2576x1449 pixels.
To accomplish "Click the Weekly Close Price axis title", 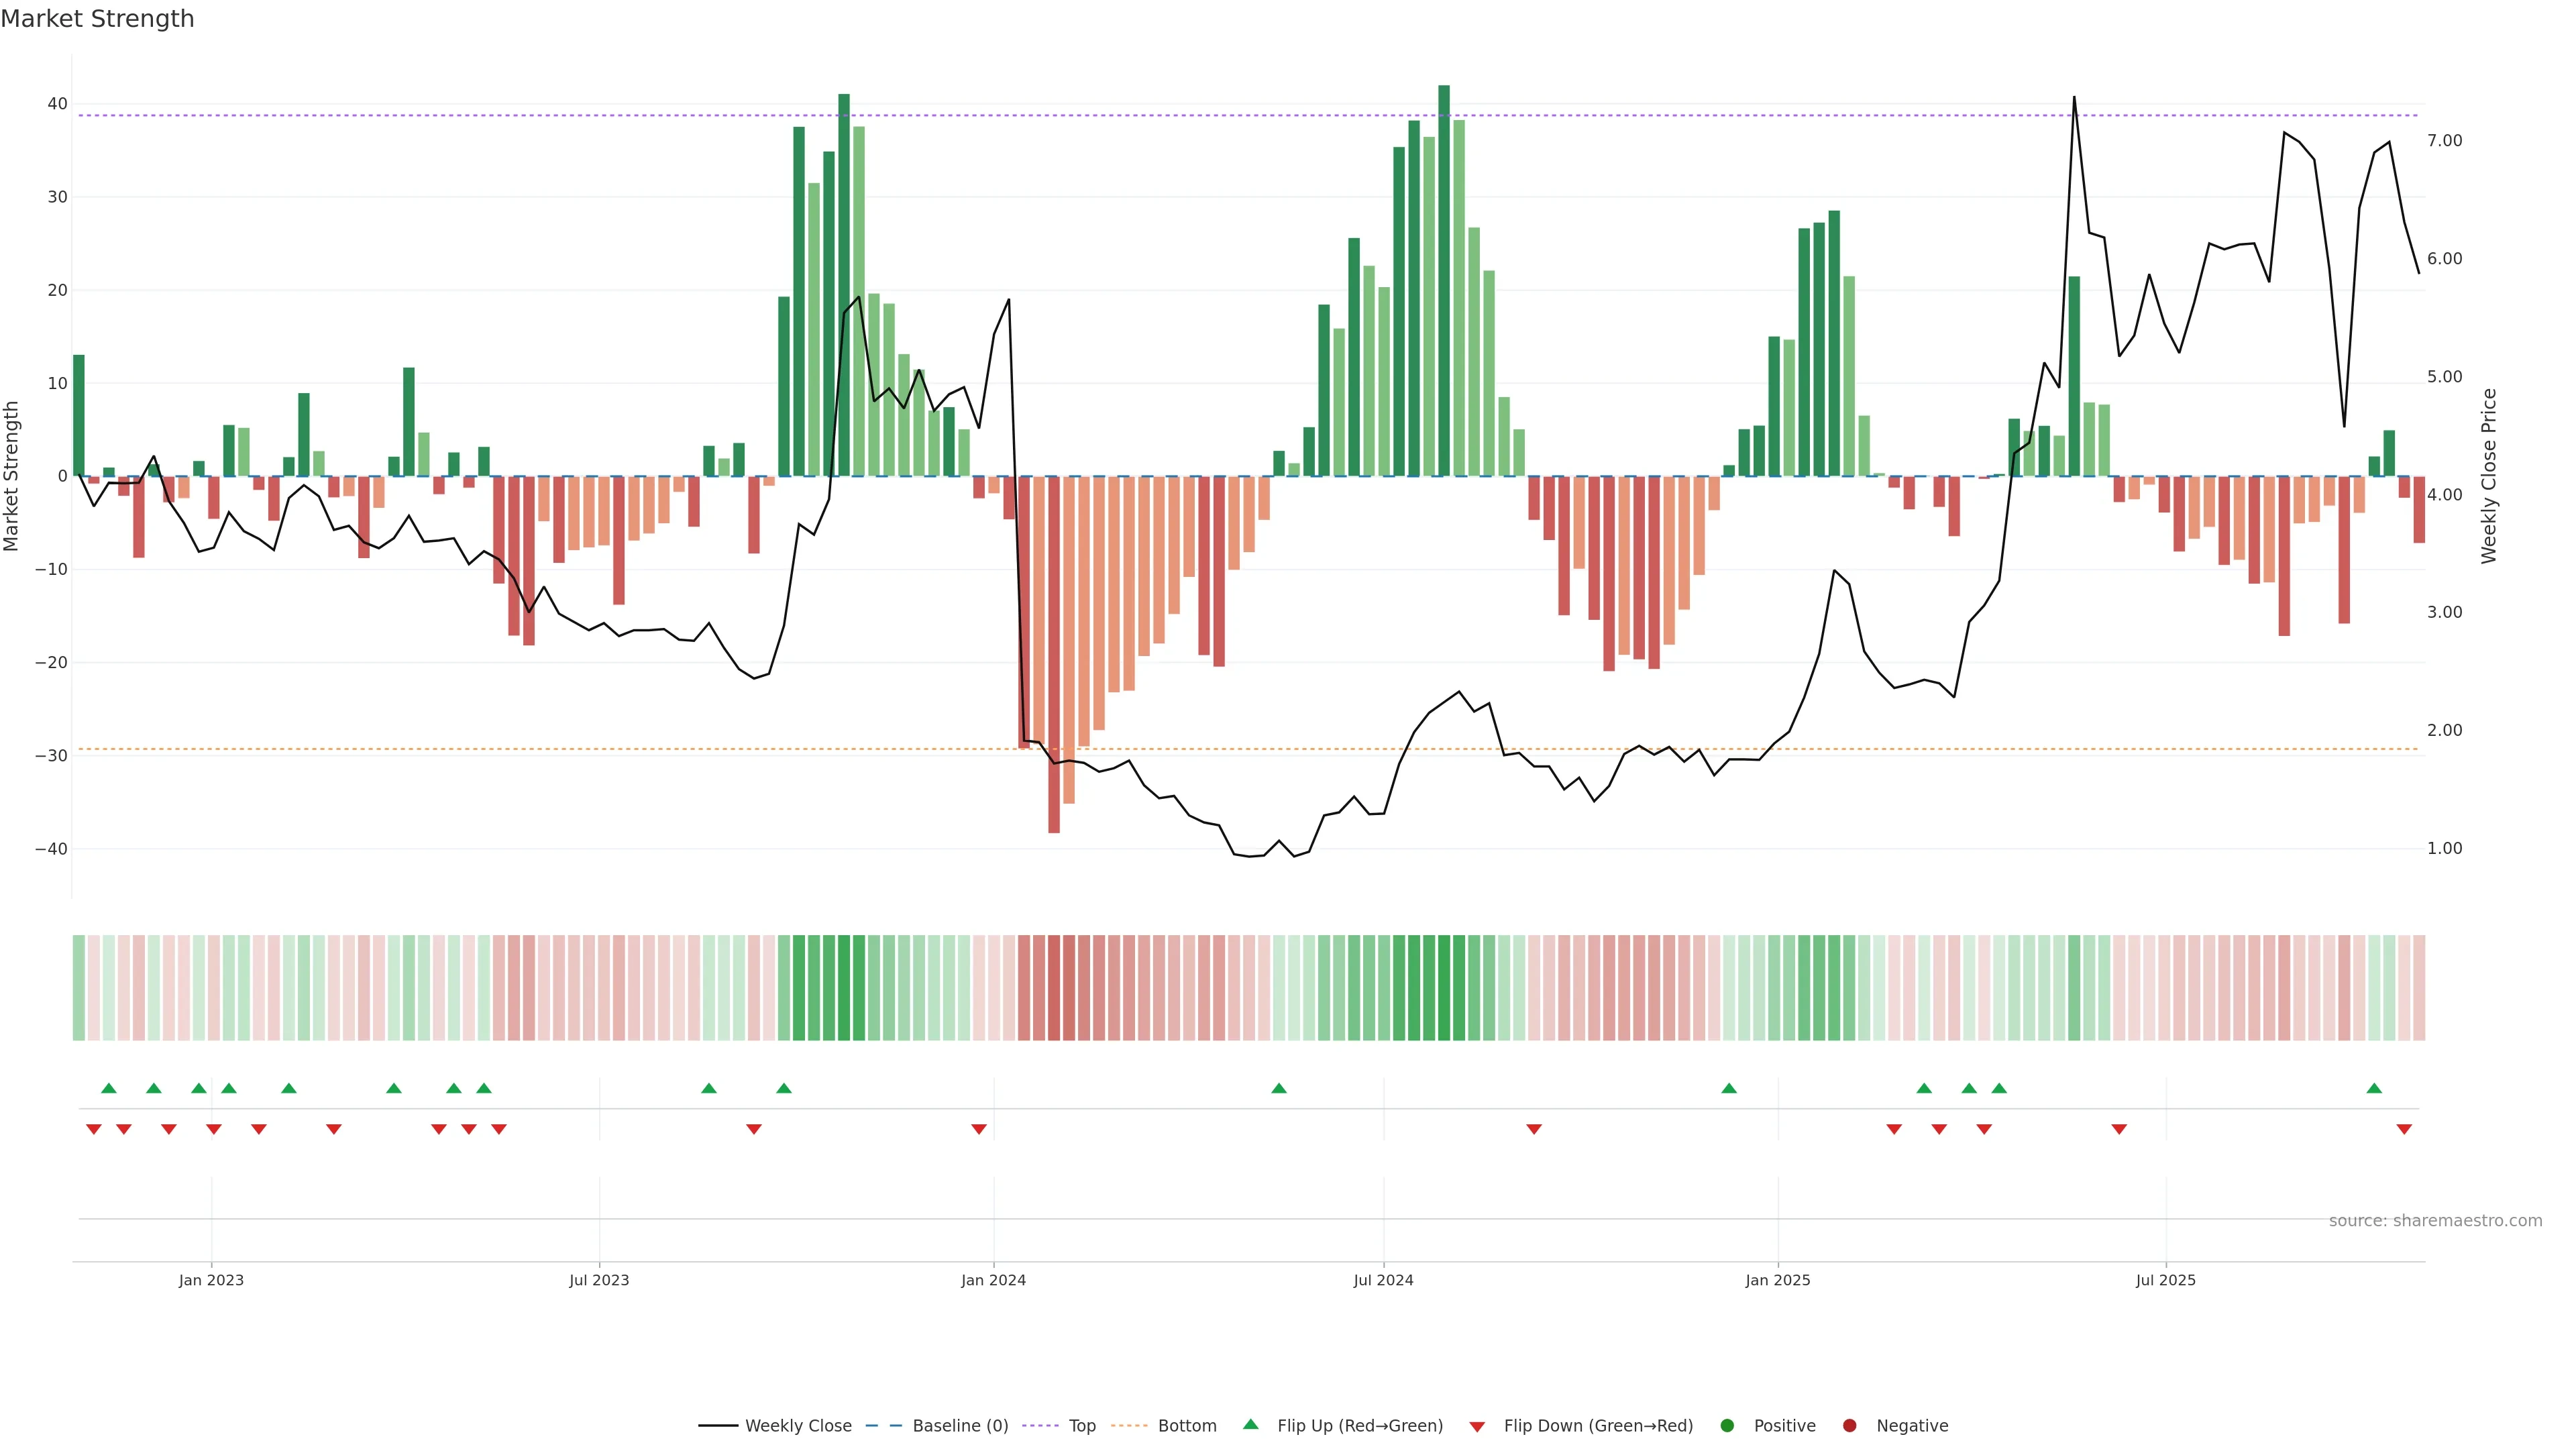I will click(x=2489, y=476).
